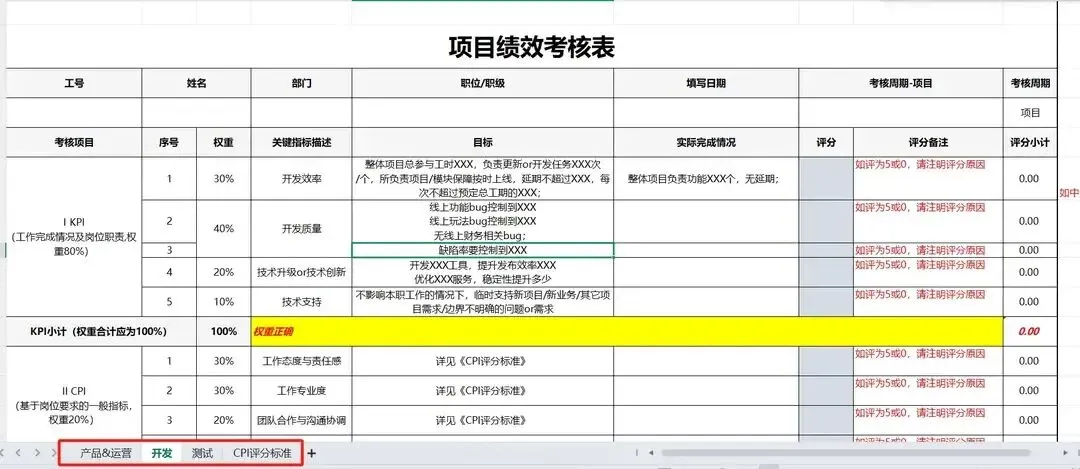This screenshot has height=469, width=1080.
Task: Select the 0.00 subtotal for 技术升级or技术创新
Action: click(x=1030, y=272)
